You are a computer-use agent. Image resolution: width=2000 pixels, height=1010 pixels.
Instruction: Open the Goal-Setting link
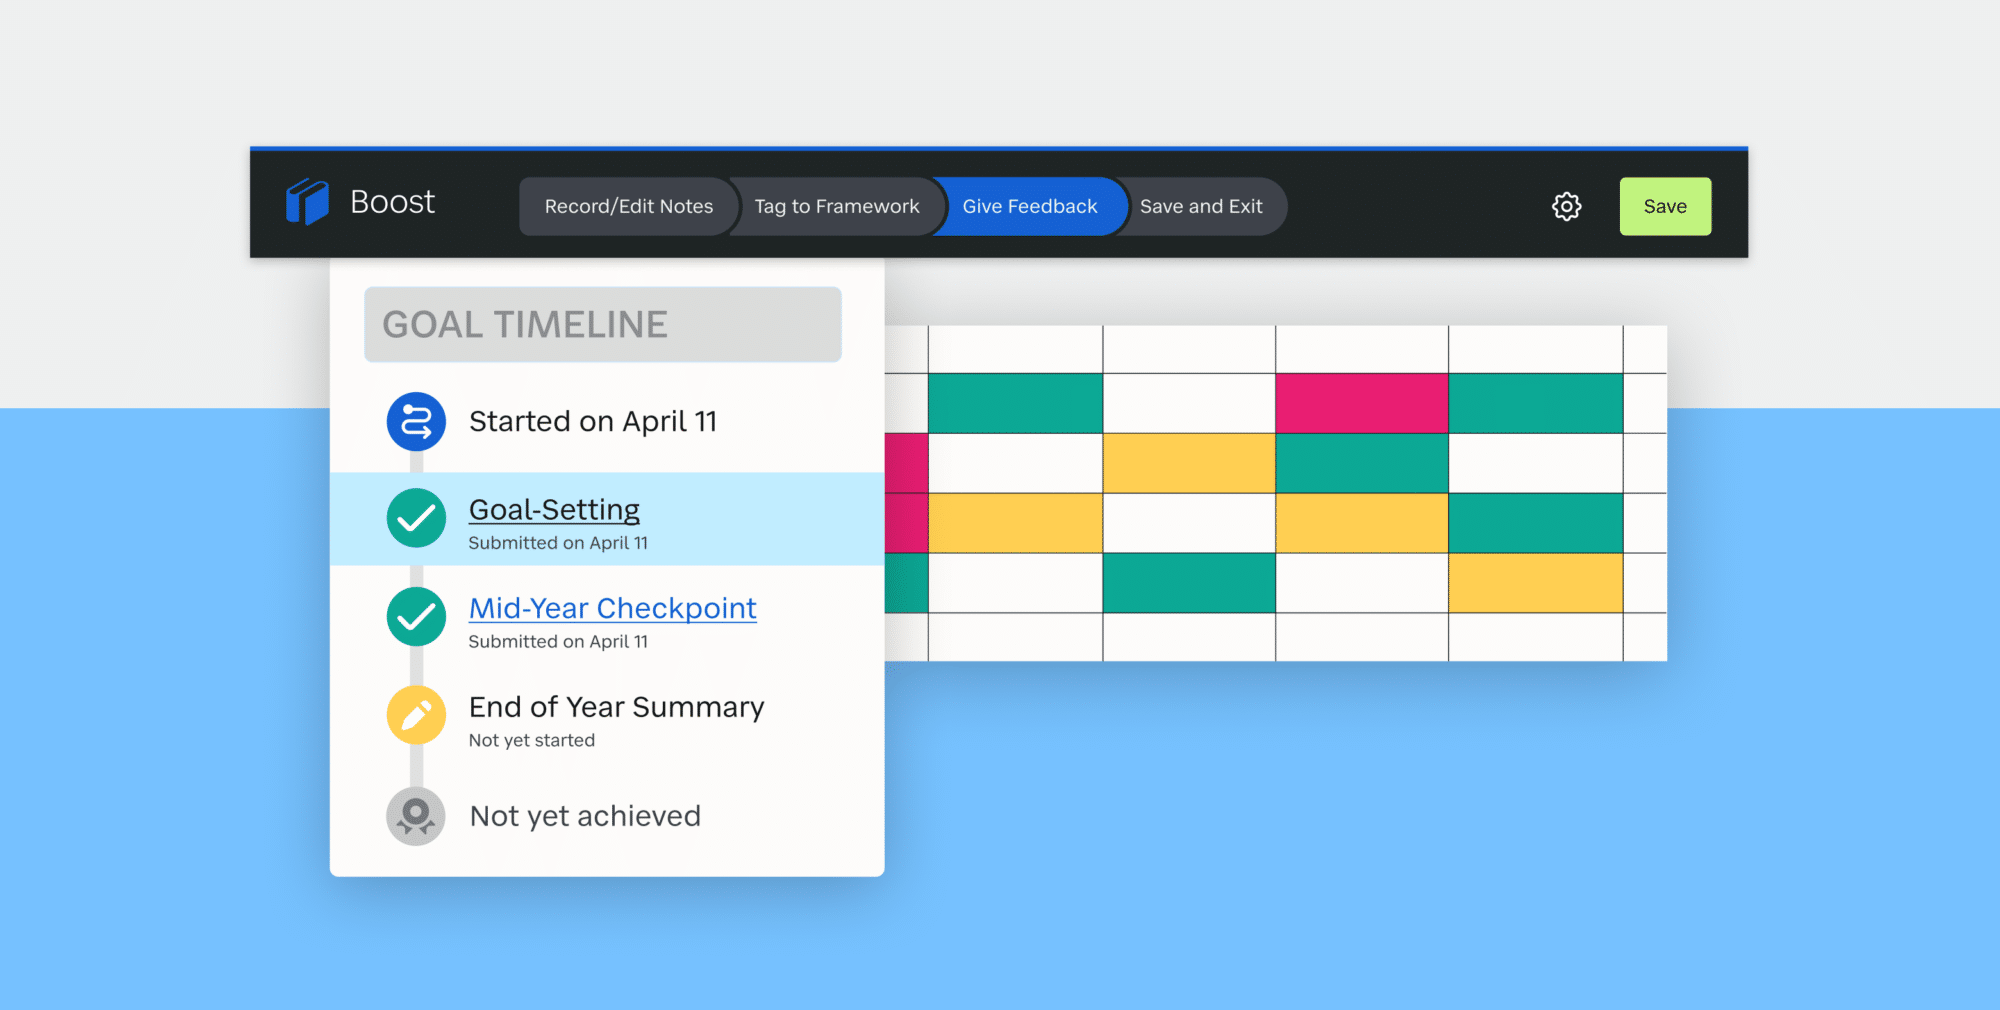point(554,510)
